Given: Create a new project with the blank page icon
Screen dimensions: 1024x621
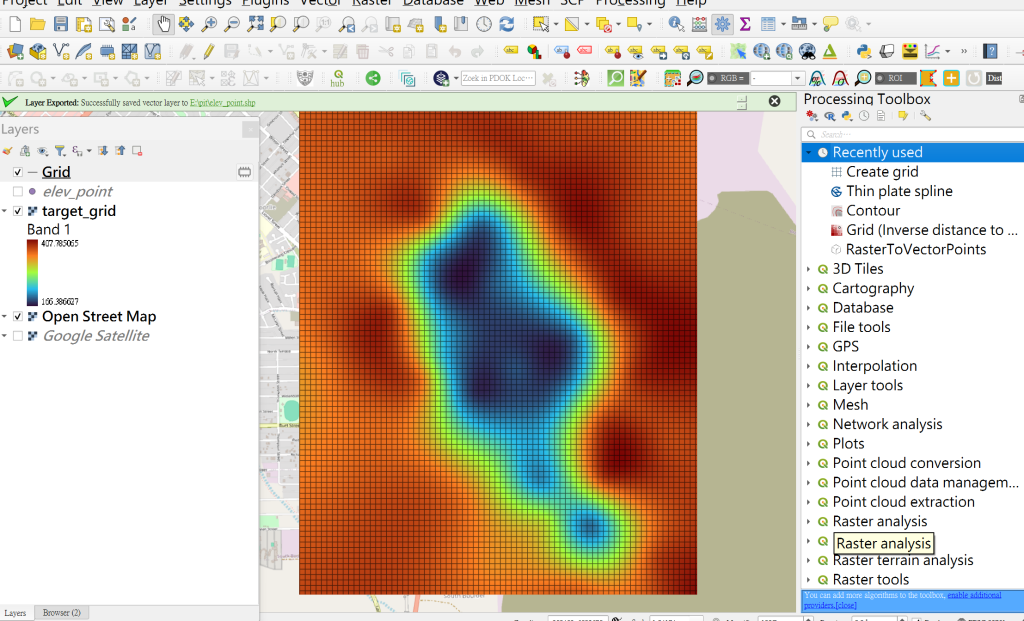Looking at the screenshot, I should coord(14,25).
